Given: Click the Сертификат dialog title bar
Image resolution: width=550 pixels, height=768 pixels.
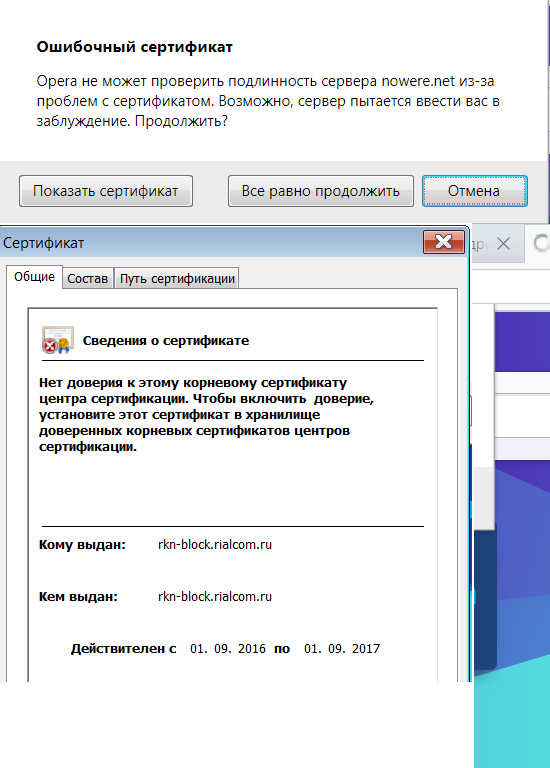Looking at the screenshot, I should [211, 242].
